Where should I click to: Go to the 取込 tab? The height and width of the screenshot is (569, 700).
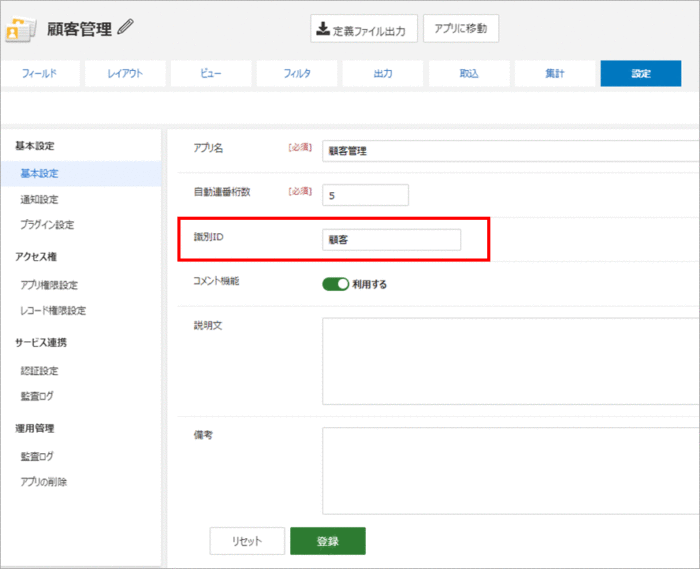(x=469, y=73)
